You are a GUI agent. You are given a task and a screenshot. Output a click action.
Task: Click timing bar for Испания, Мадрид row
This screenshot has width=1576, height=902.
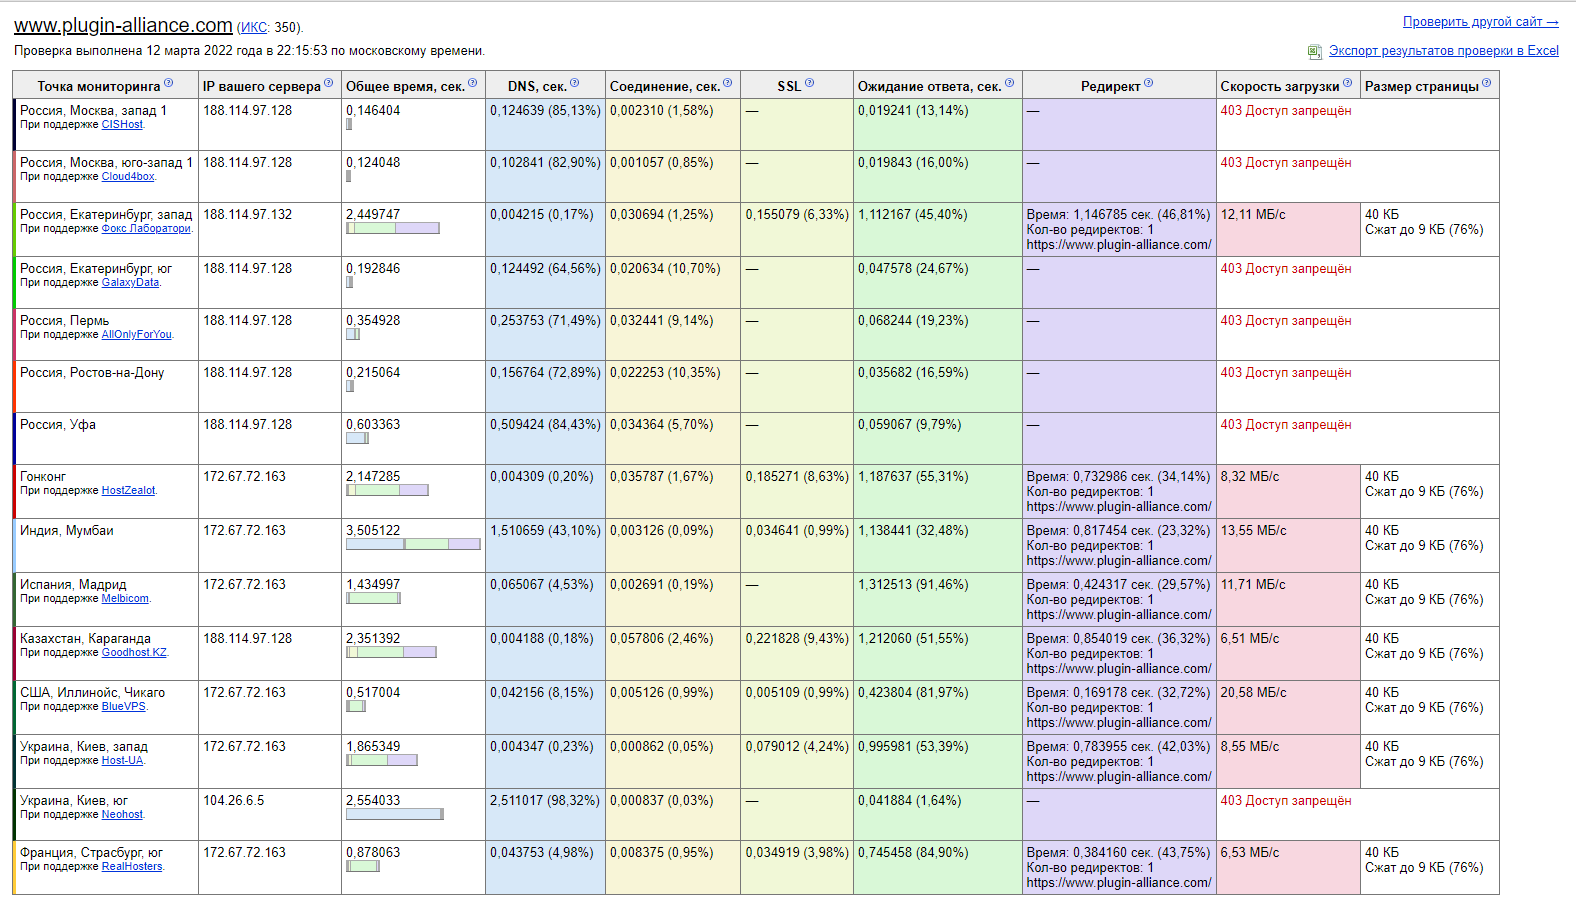point(373,598)
